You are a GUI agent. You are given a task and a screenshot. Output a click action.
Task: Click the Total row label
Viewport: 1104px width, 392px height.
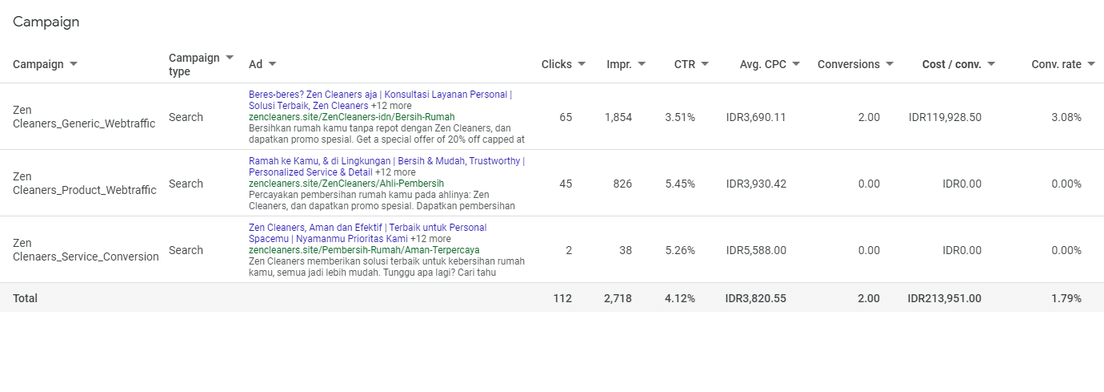point(25,298)
